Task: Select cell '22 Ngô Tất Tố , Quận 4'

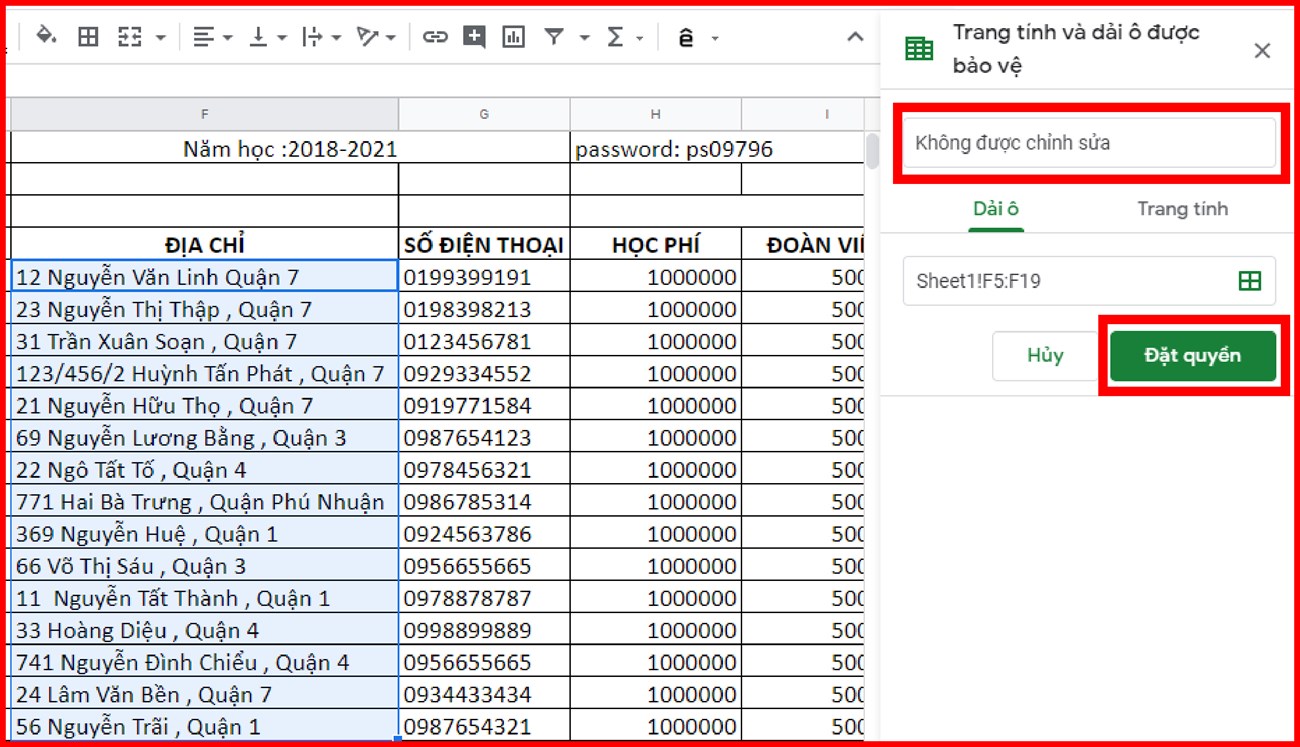Action: click(x=204, y=469)
